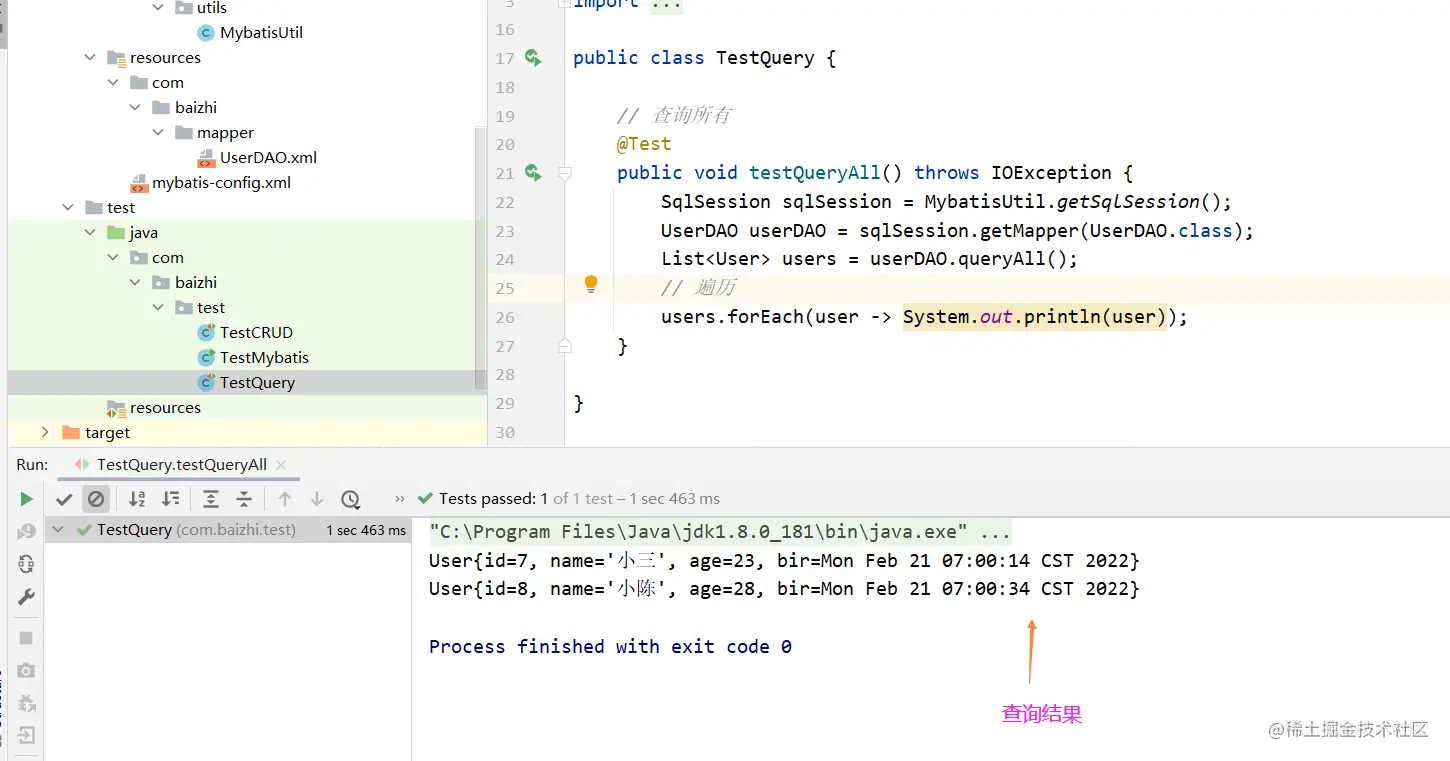Run TestQuery class from gutter icon
This screenshot has height=761, width=1450.
[x=533, y=58]
